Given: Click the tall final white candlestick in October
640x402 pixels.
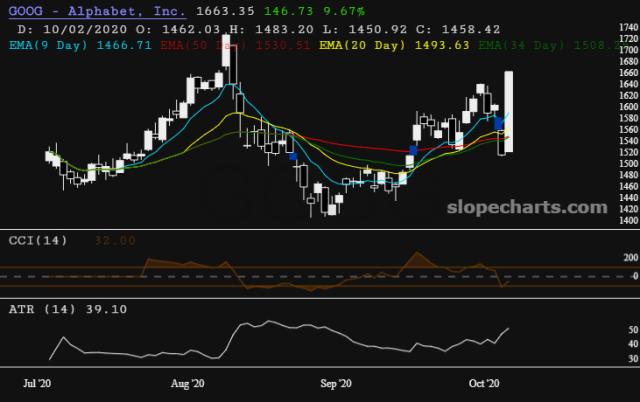Looking at the screenshot, I should tap(509, 111).
